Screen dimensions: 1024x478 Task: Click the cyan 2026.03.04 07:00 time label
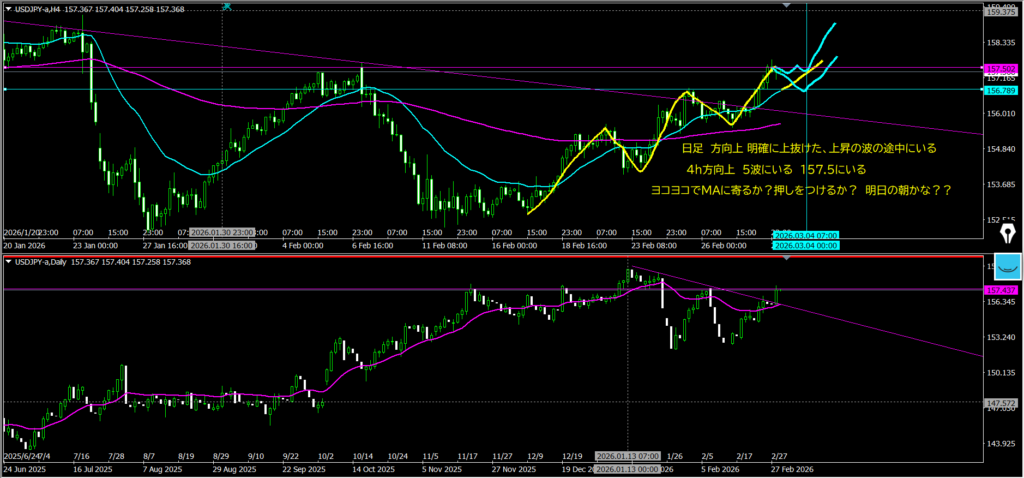[805, 233]
